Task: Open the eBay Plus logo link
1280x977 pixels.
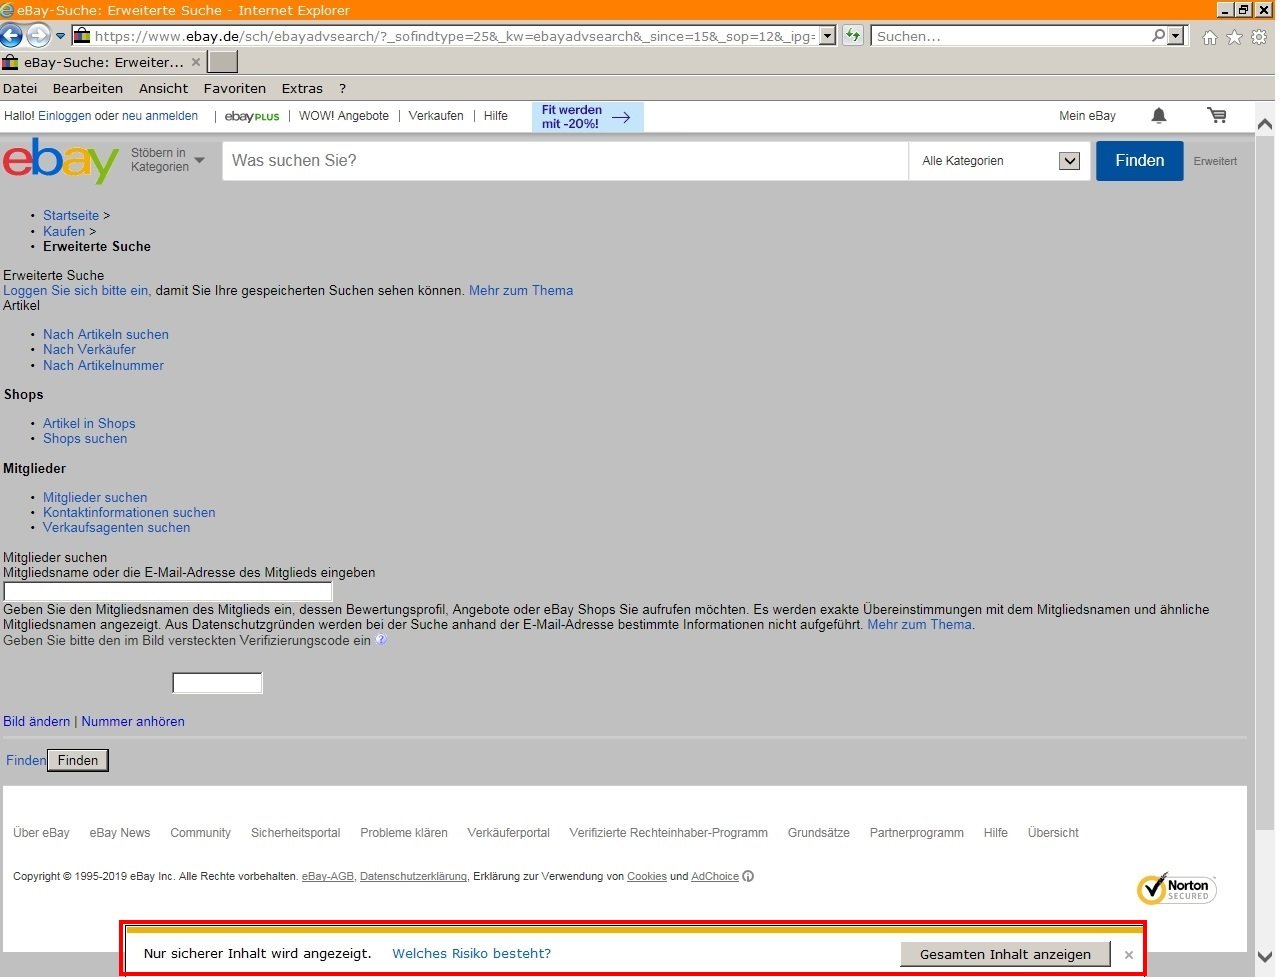Action: pyautogui.click(x=252, y=116)
